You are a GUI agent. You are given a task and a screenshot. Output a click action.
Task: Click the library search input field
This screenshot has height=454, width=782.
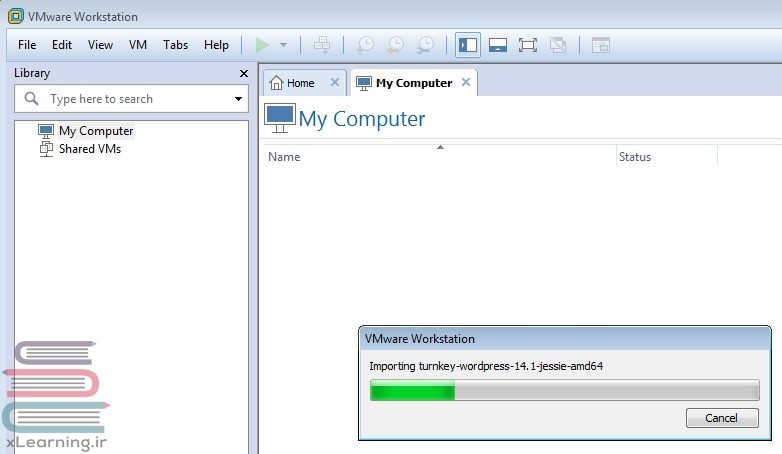[x=130, y=99]
